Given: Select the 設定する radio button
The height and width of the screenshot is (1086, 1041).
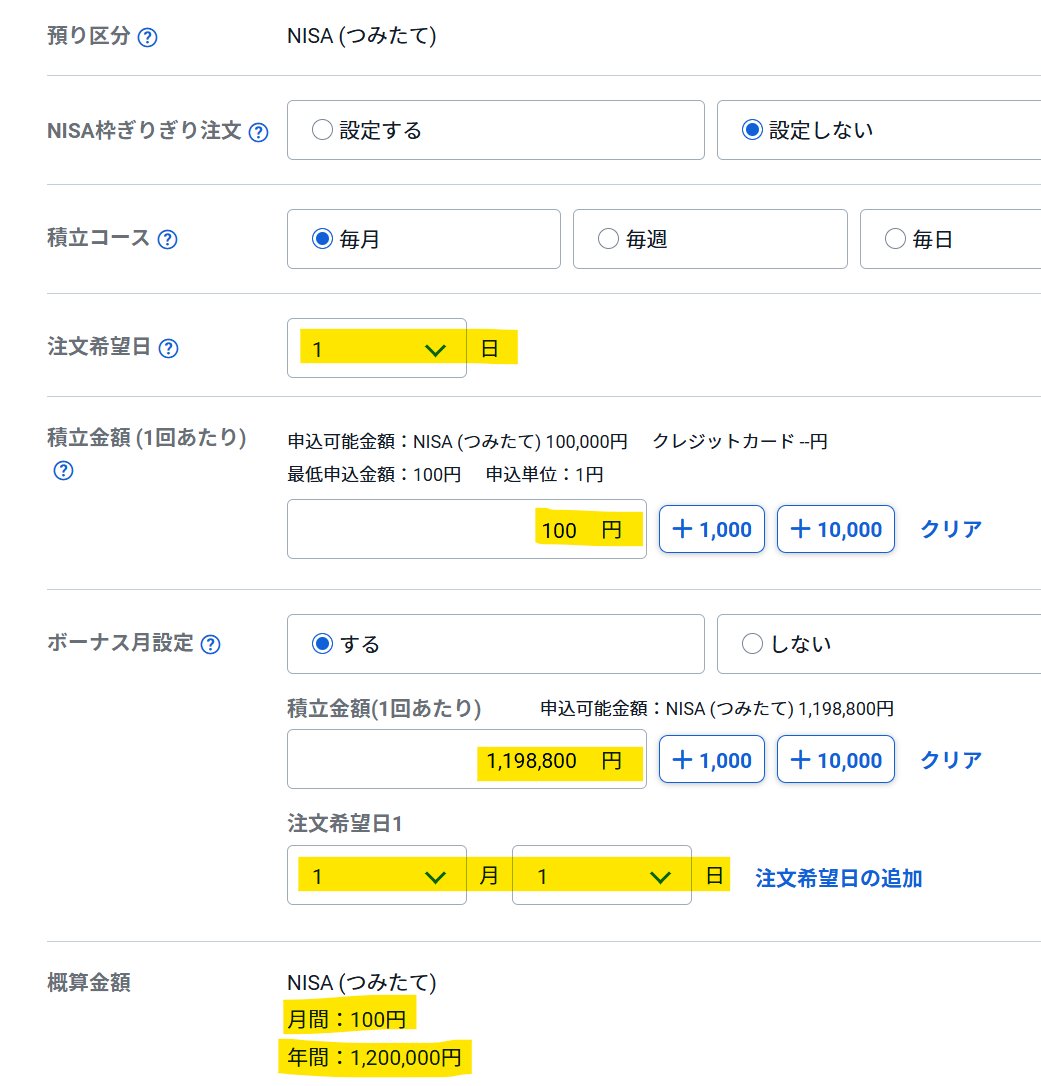Looking at the screenshot, I should [321, 130].
